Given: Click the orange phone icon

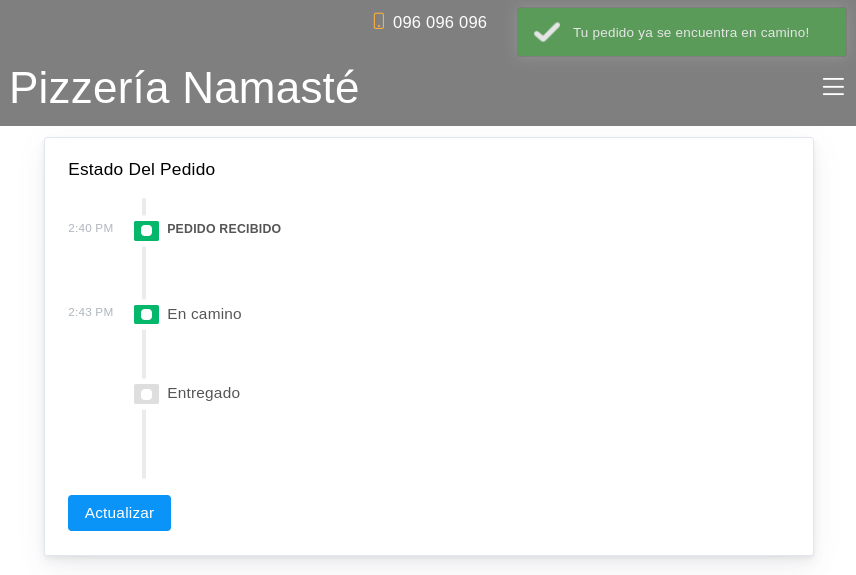Looking at the screenshot, I should pyautogui.click(x=378, y=21).
